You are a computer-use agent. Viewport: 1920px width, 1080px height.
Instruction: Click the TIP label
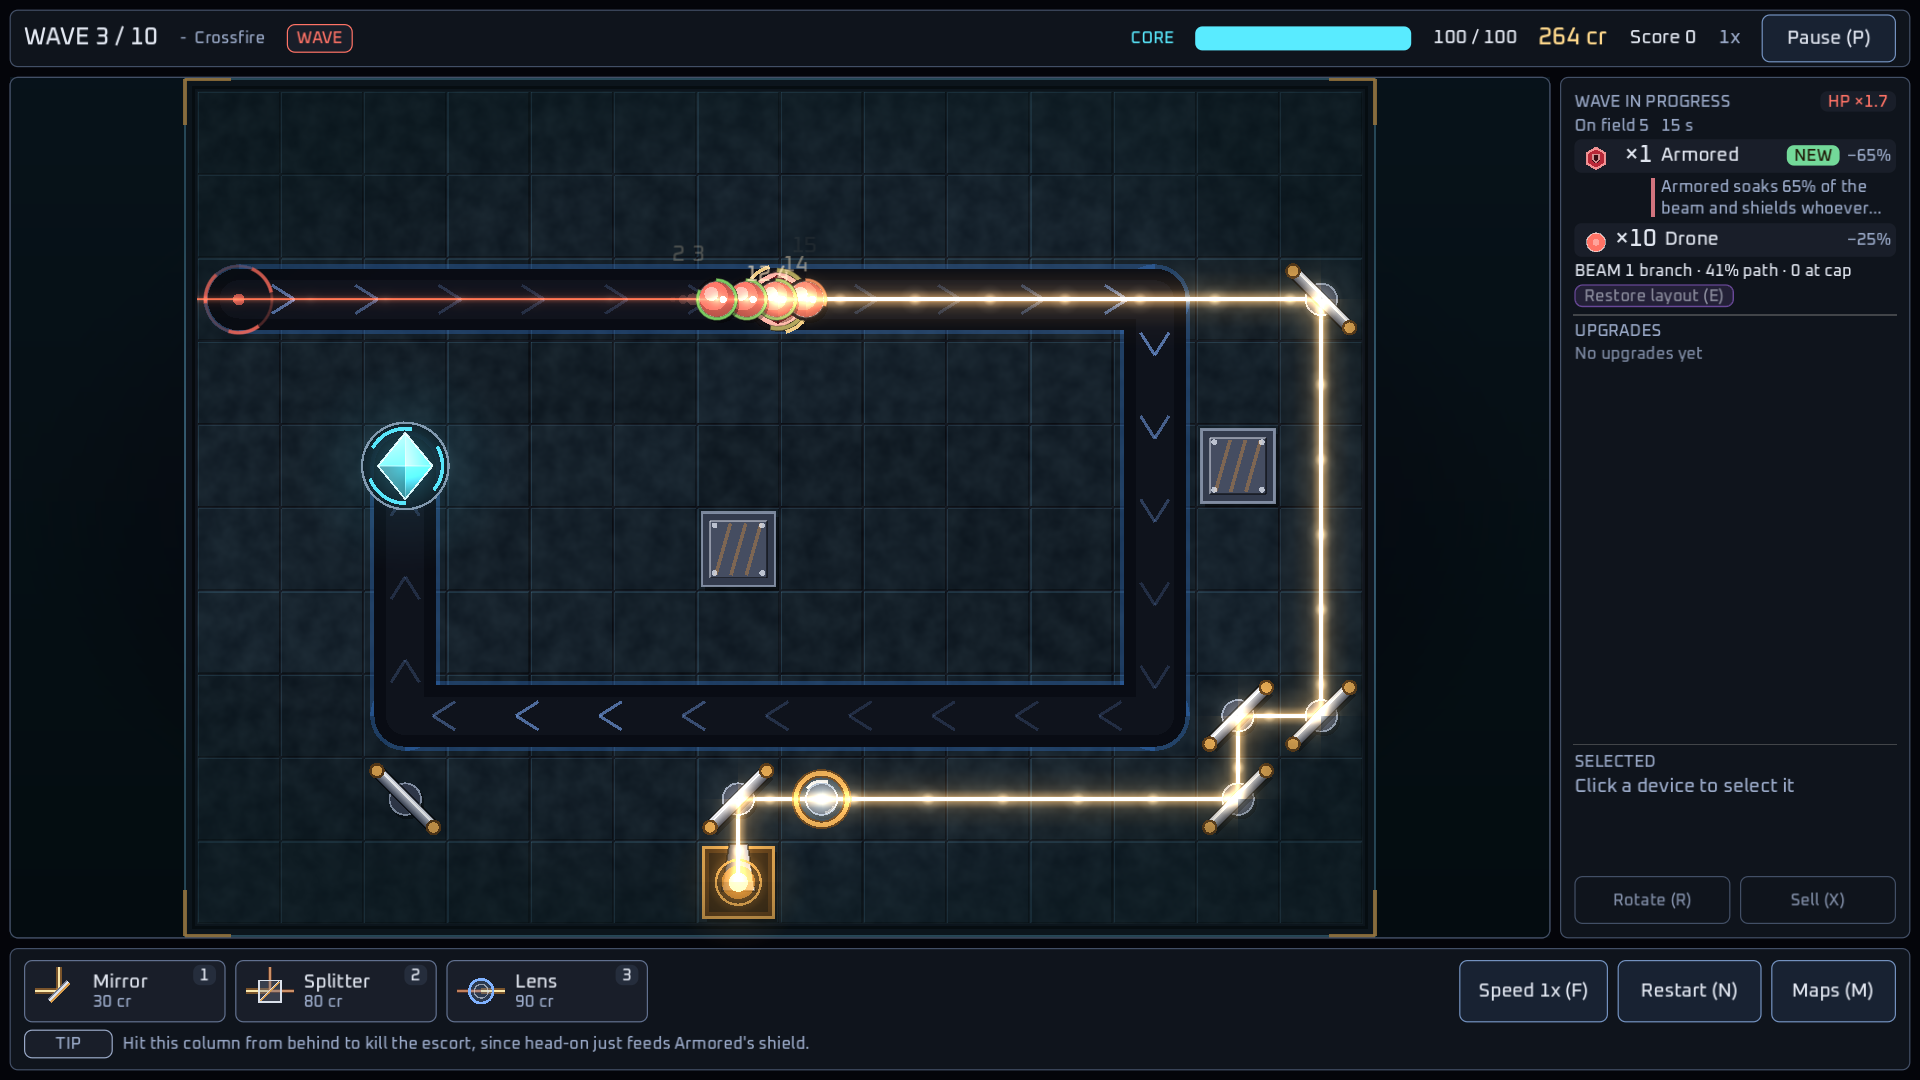coord(68,1043)
